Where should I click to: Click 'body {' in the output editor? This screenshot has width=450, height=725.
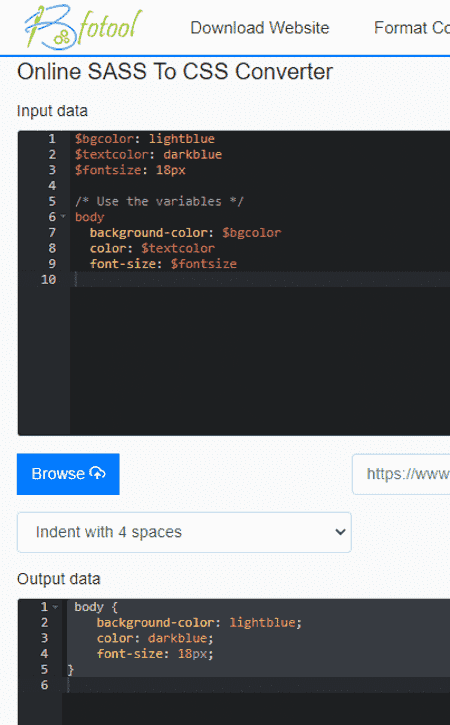click(96, 607)
